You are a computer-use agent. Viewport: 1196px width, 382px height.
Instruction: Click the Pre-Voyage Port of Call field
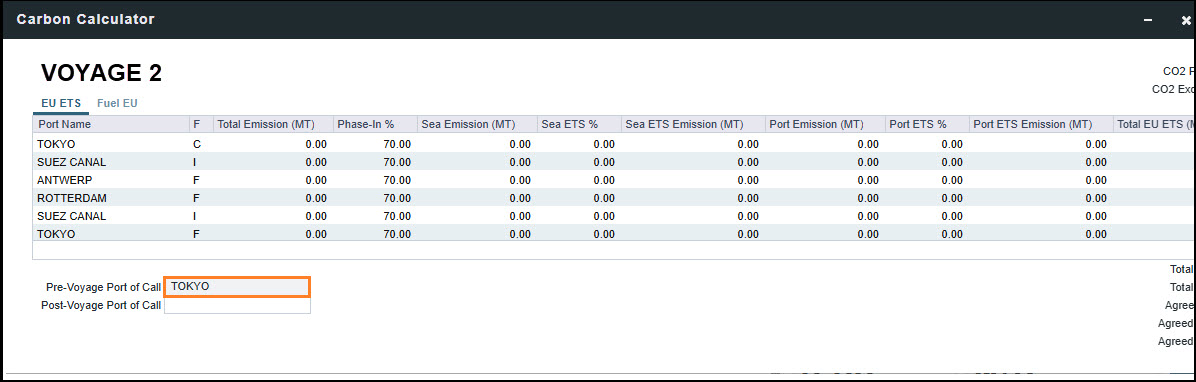point(237,287)
